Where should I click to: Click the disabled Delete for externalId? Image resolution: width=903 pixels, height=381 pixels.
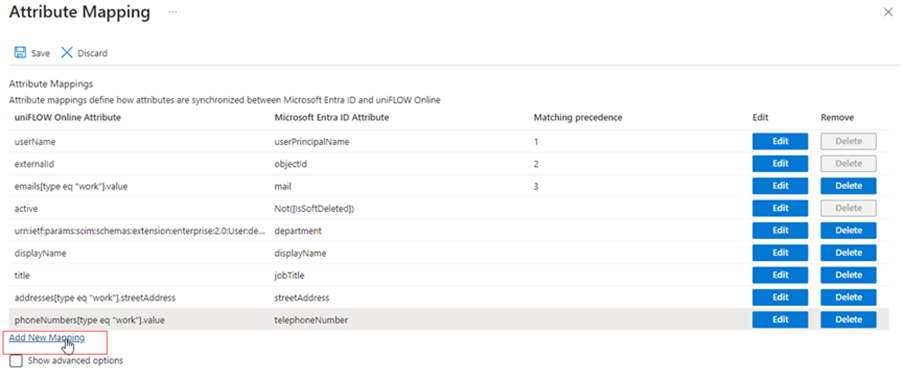[x=848, y=163]
